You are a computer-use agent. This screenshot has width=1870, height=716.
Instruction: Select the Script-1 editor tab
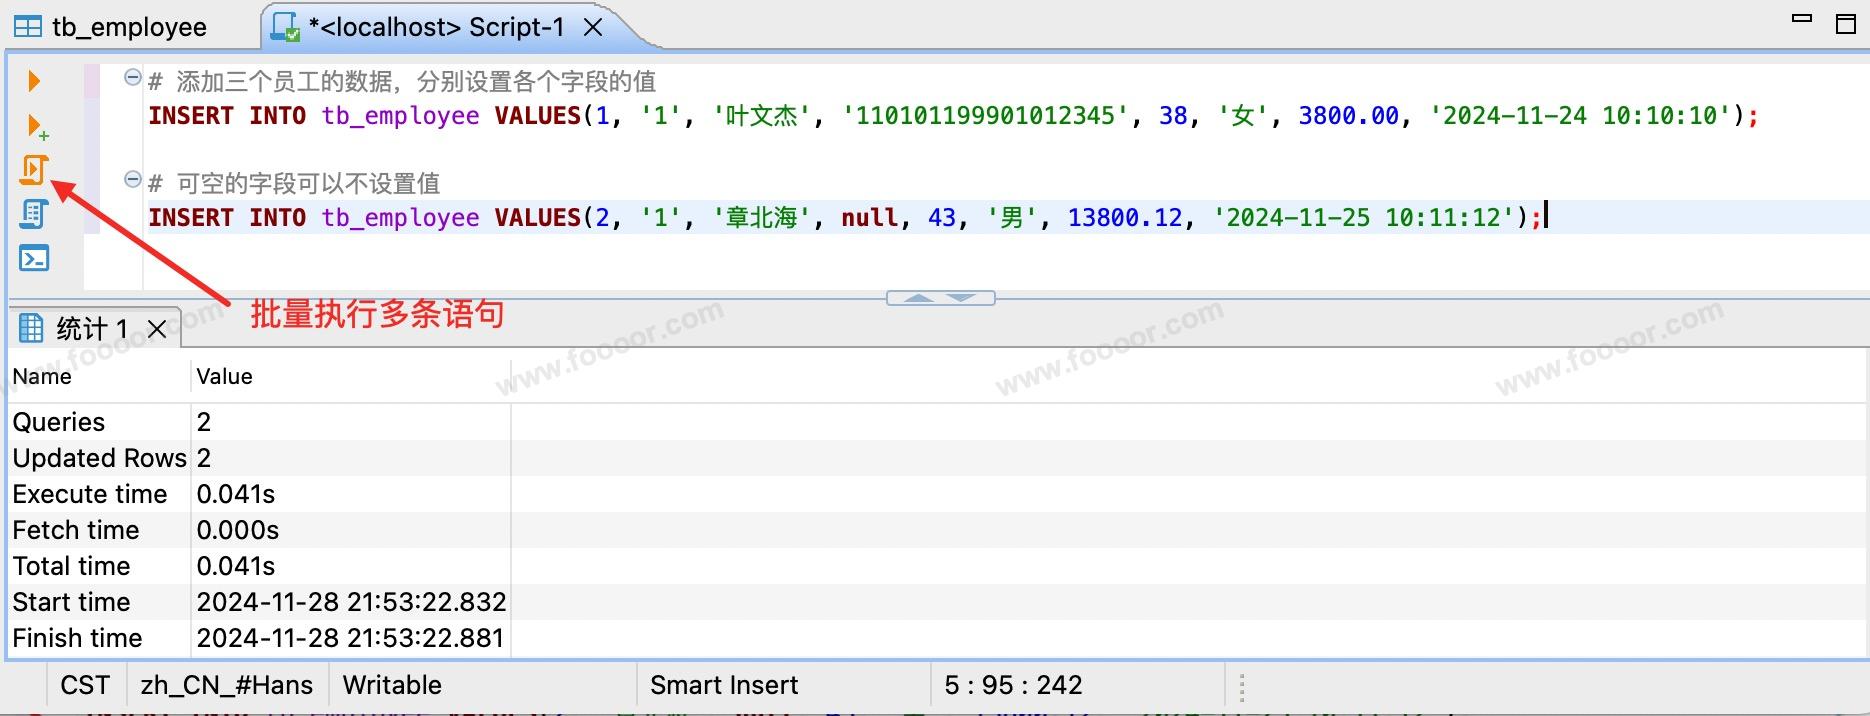click(x=435, y=27)
